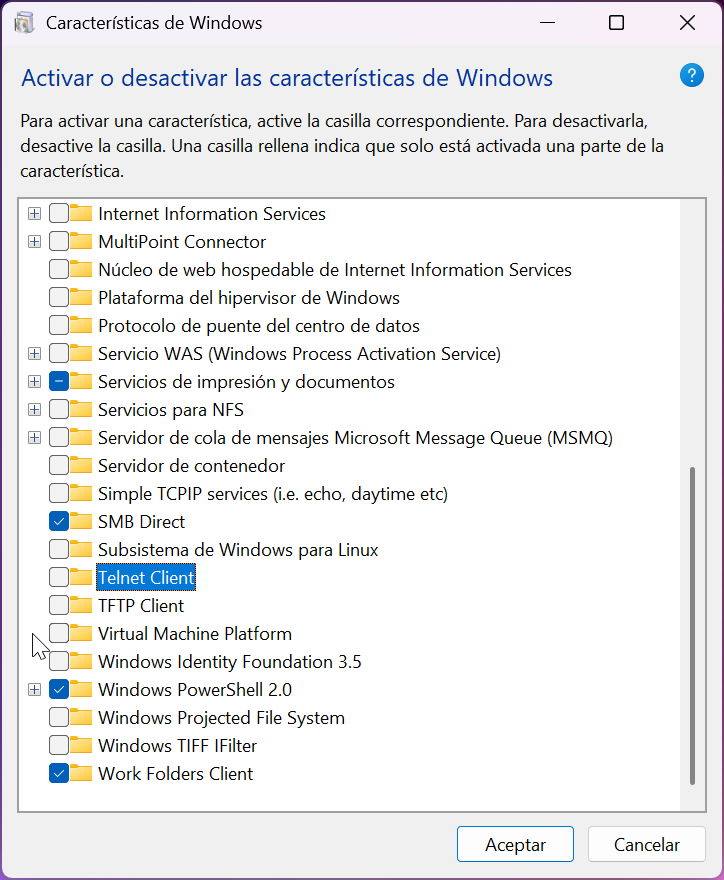
Task: Click the folder icon next to Windows TIFF IFilter
Action: click(x=81, y=746)
